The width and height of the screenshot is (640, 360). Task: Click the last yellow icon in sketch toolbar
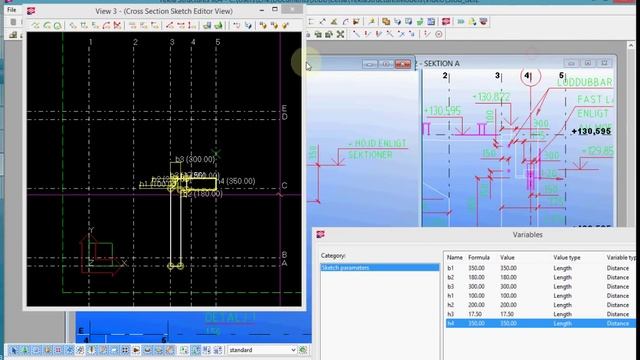(286, 25)
